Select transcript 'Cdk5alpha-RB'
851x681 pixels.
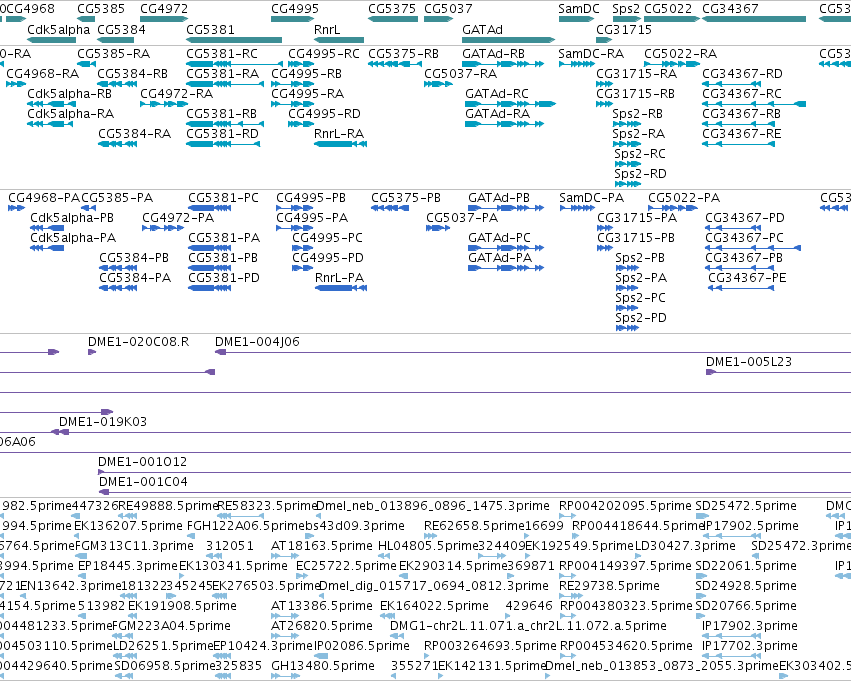(69, 94)
